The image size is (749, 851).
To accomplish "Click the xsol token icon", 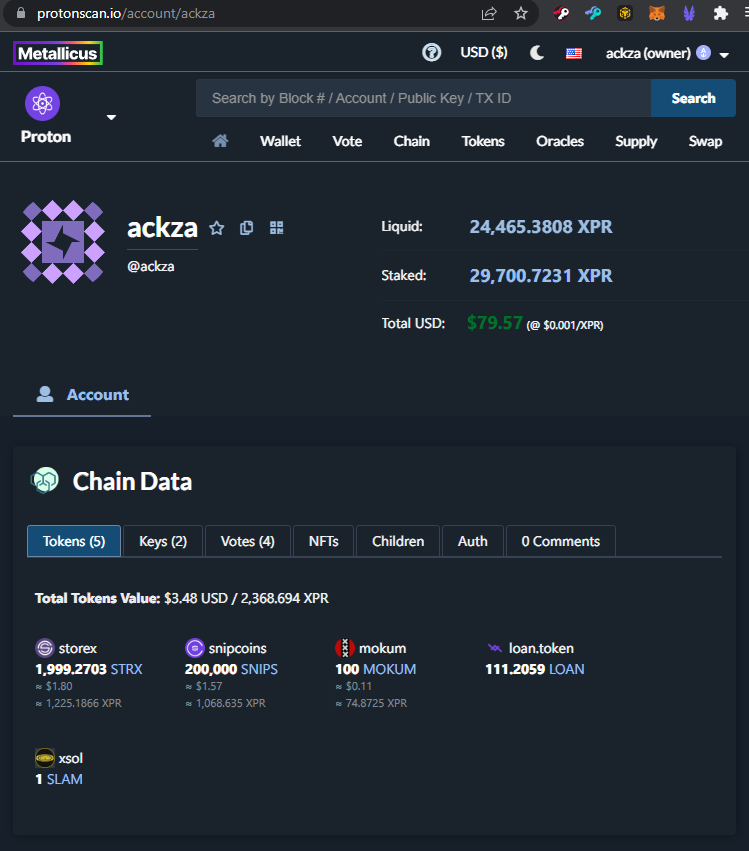I will [45, 758].
